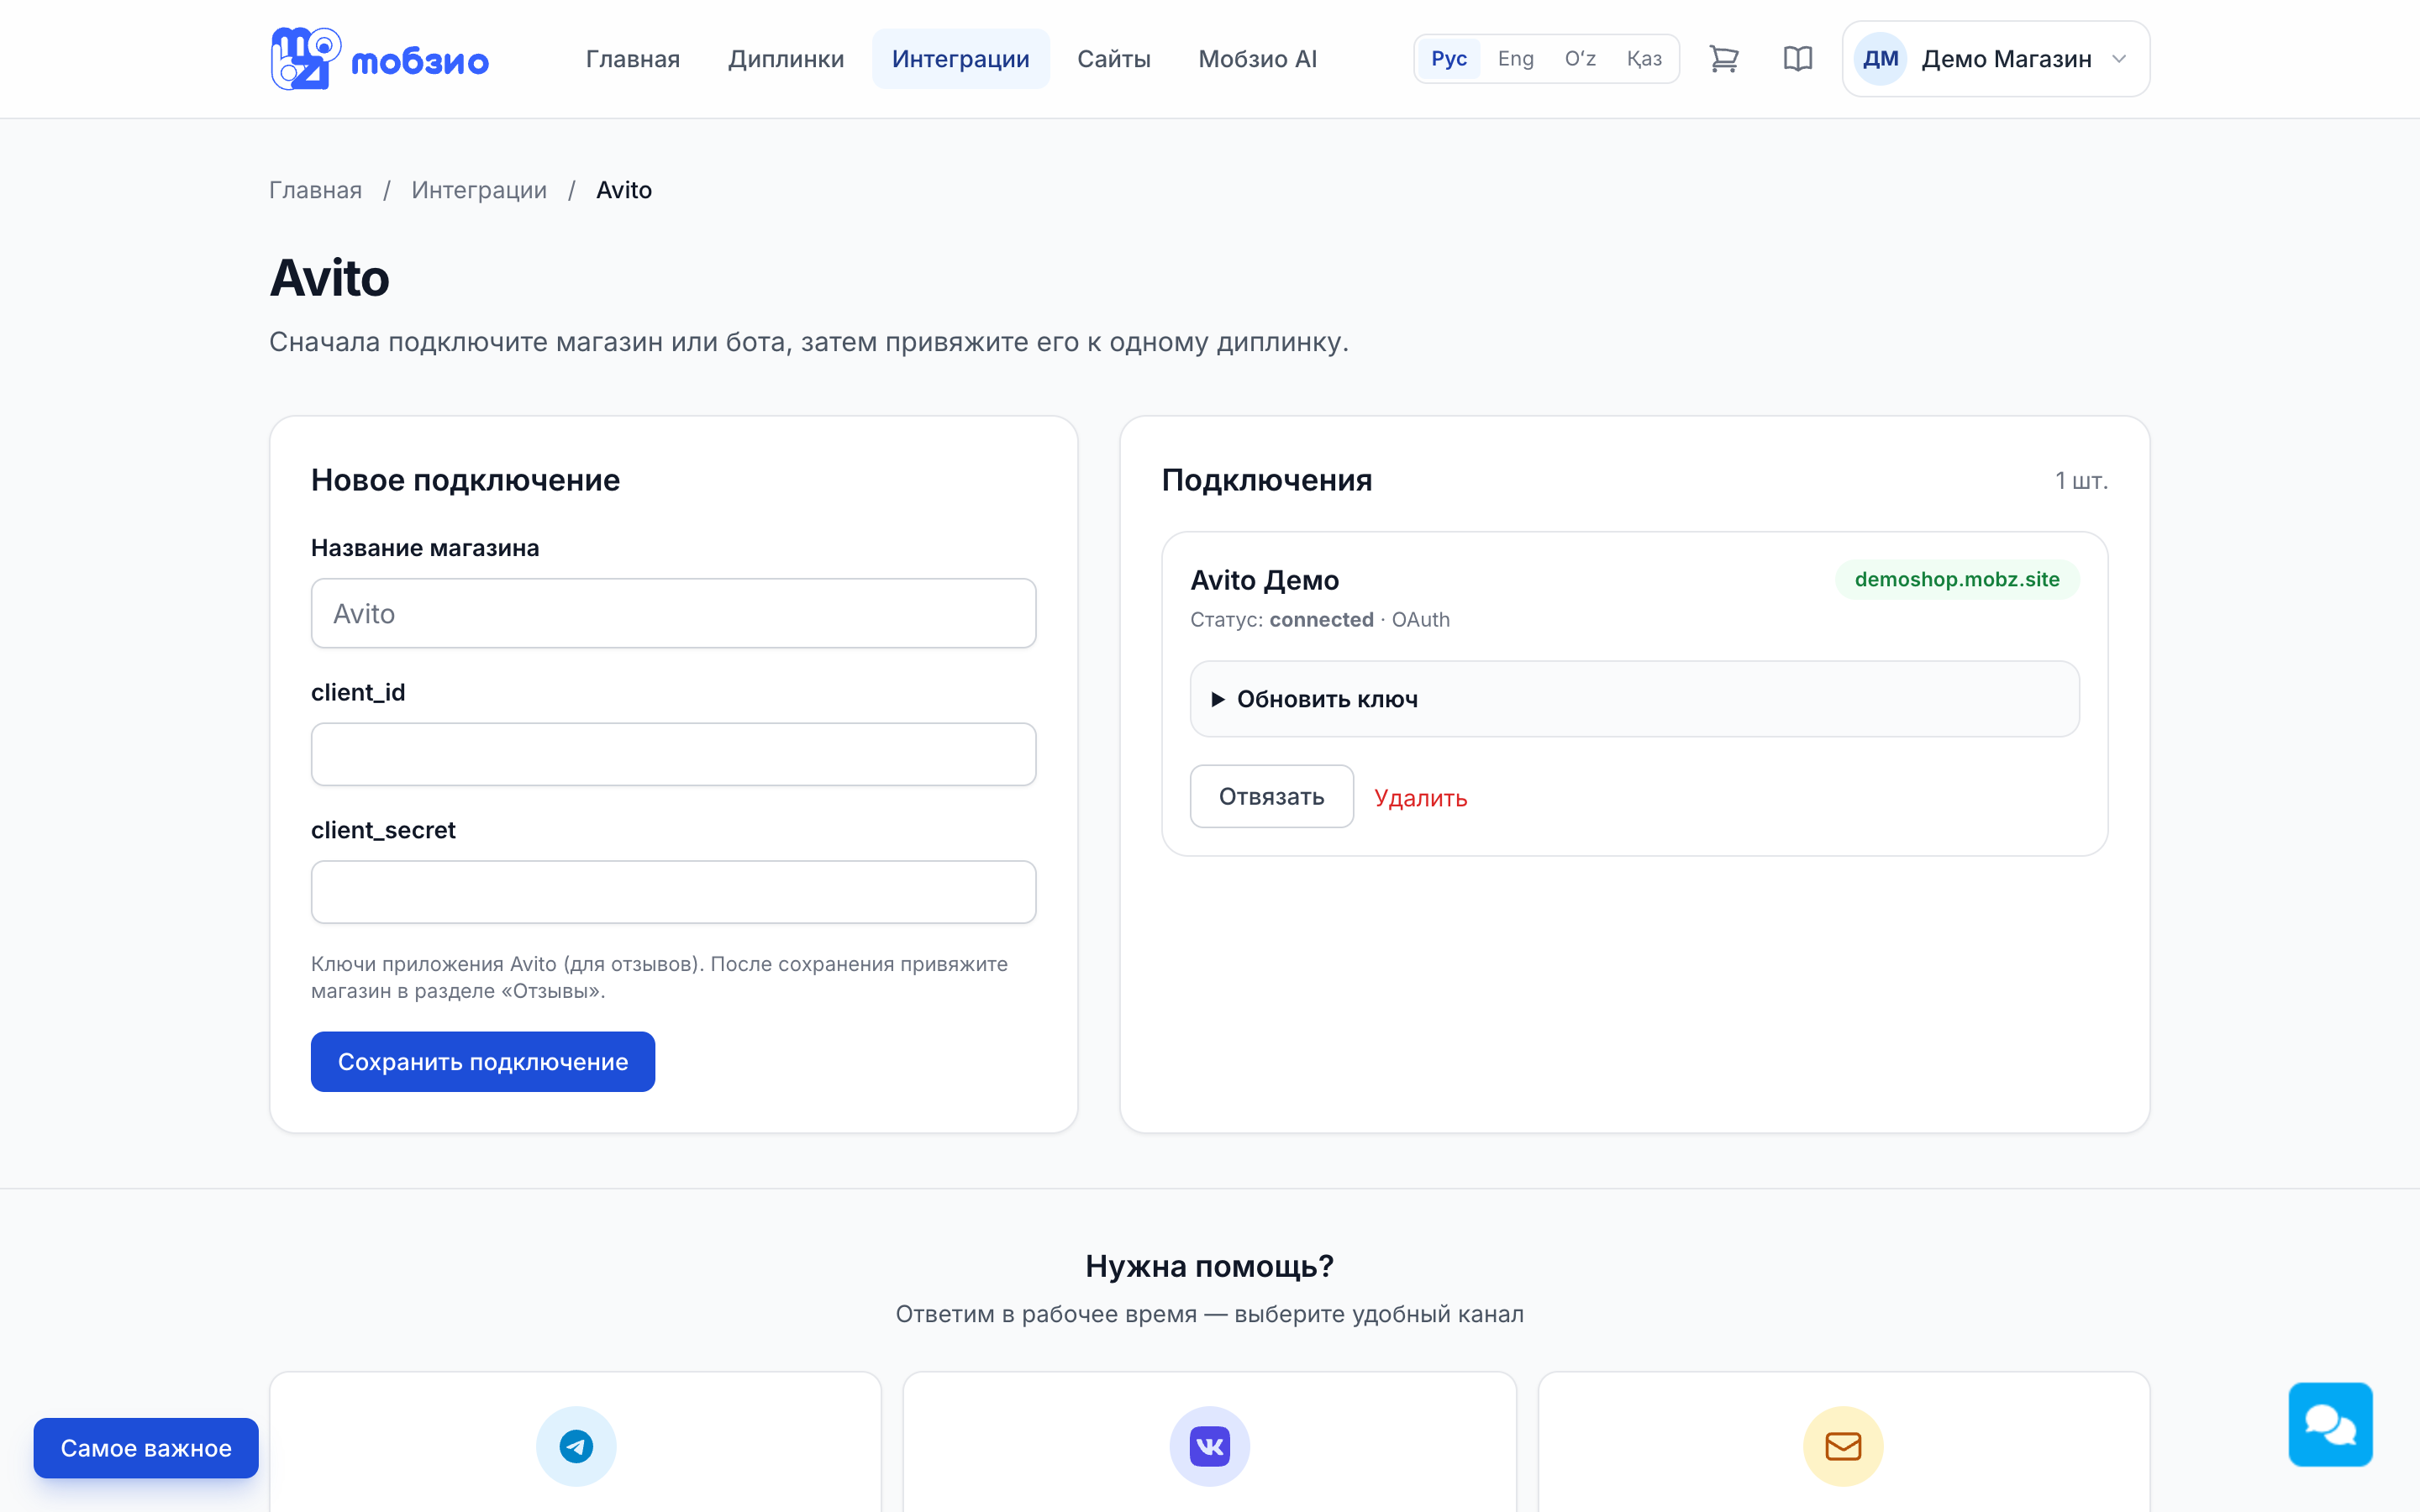Open the shopping cart icon
Screen dimensions: 2420x1512
(x=1723, y=59)
